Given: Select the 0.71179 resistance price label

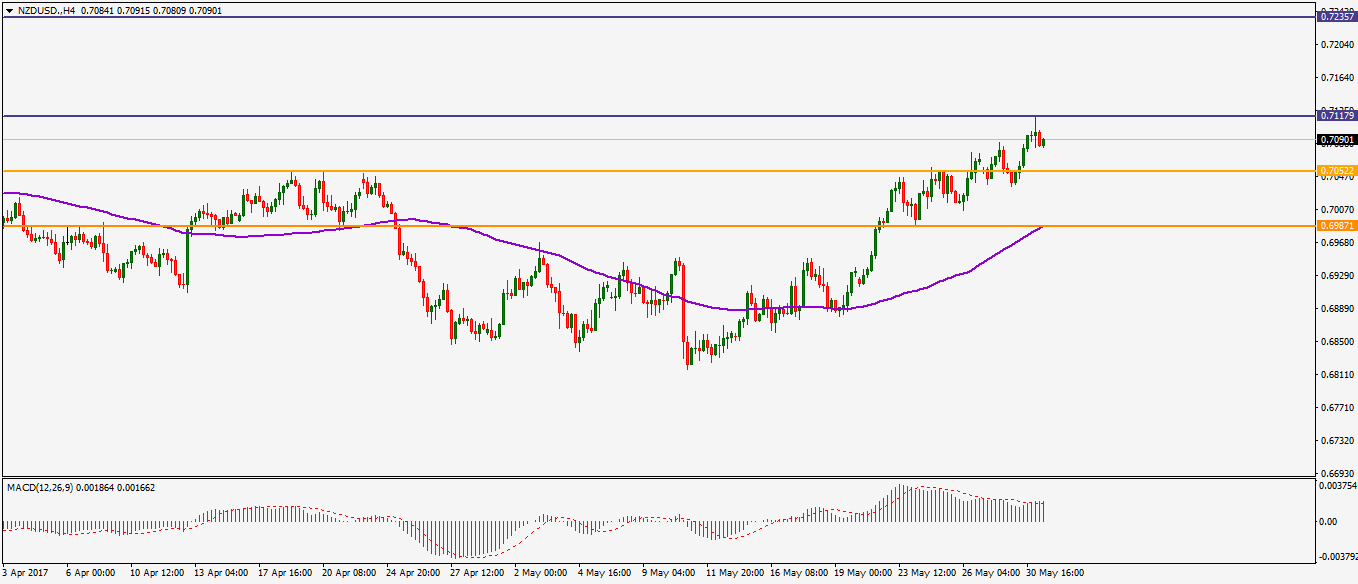Looking at the screenshot, I should [x=1337, y=116].
